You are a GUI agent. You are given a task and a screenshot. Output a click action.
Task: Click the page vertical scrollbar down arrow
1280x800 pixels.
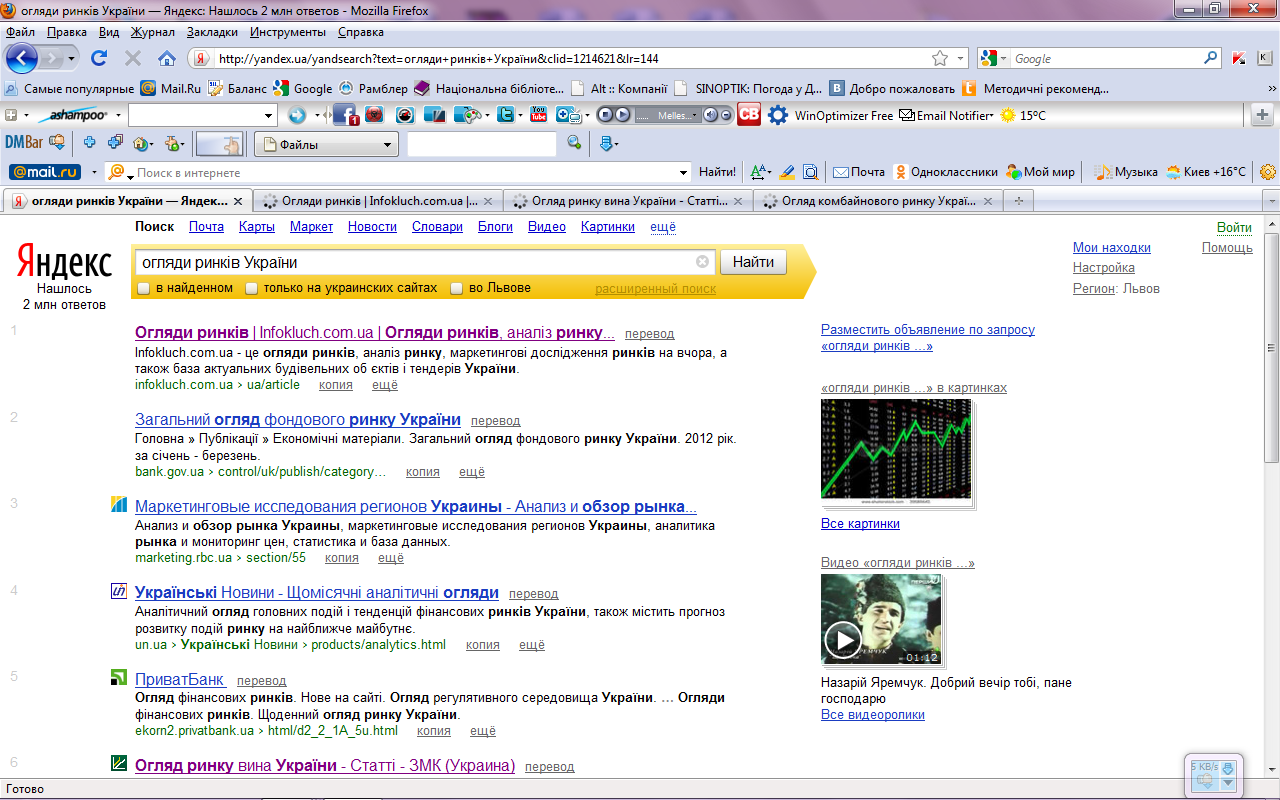1272,772
